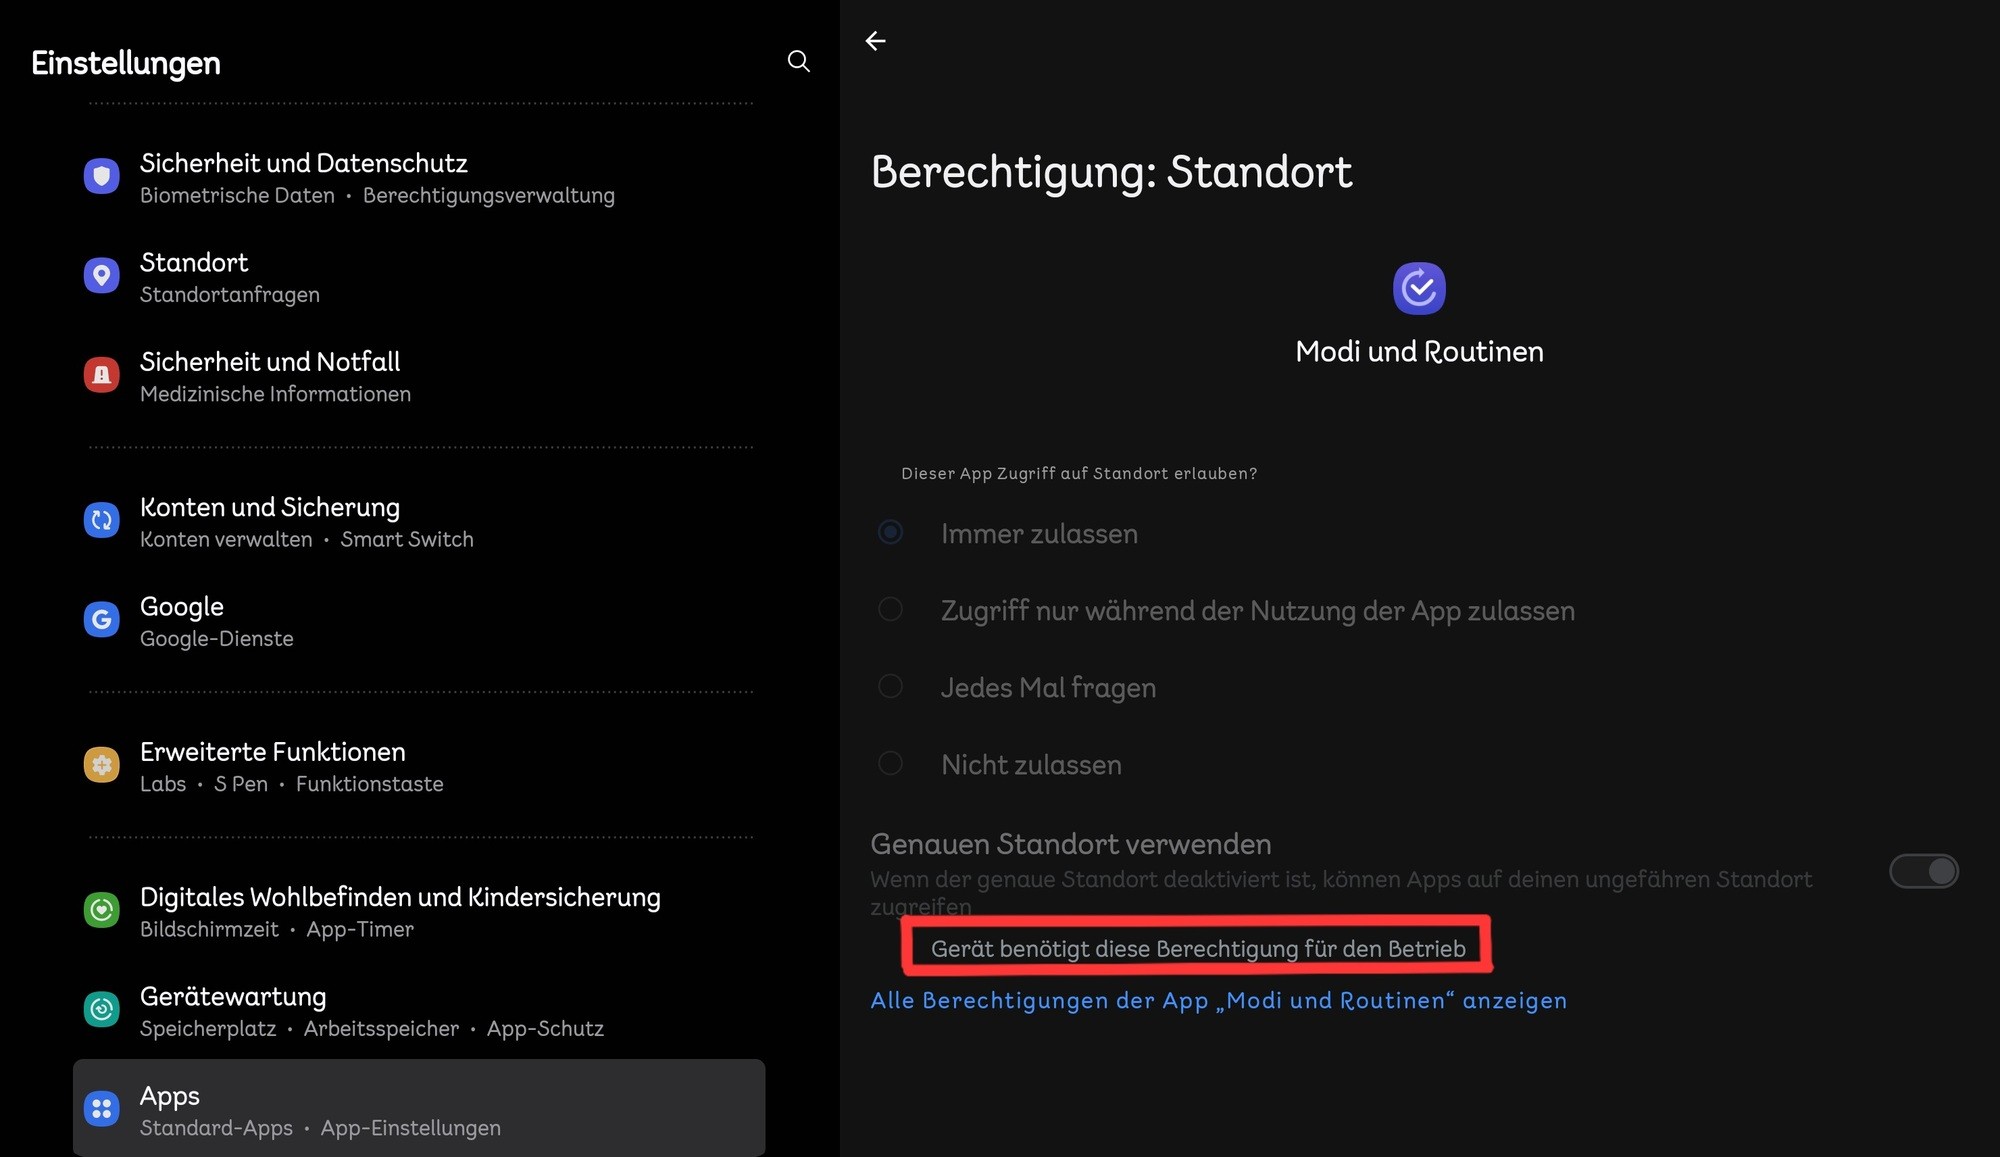Screen dimensions: 2000x1157
Task: Select the Immer zulassen radio button
Action: (x=890, y=533)
